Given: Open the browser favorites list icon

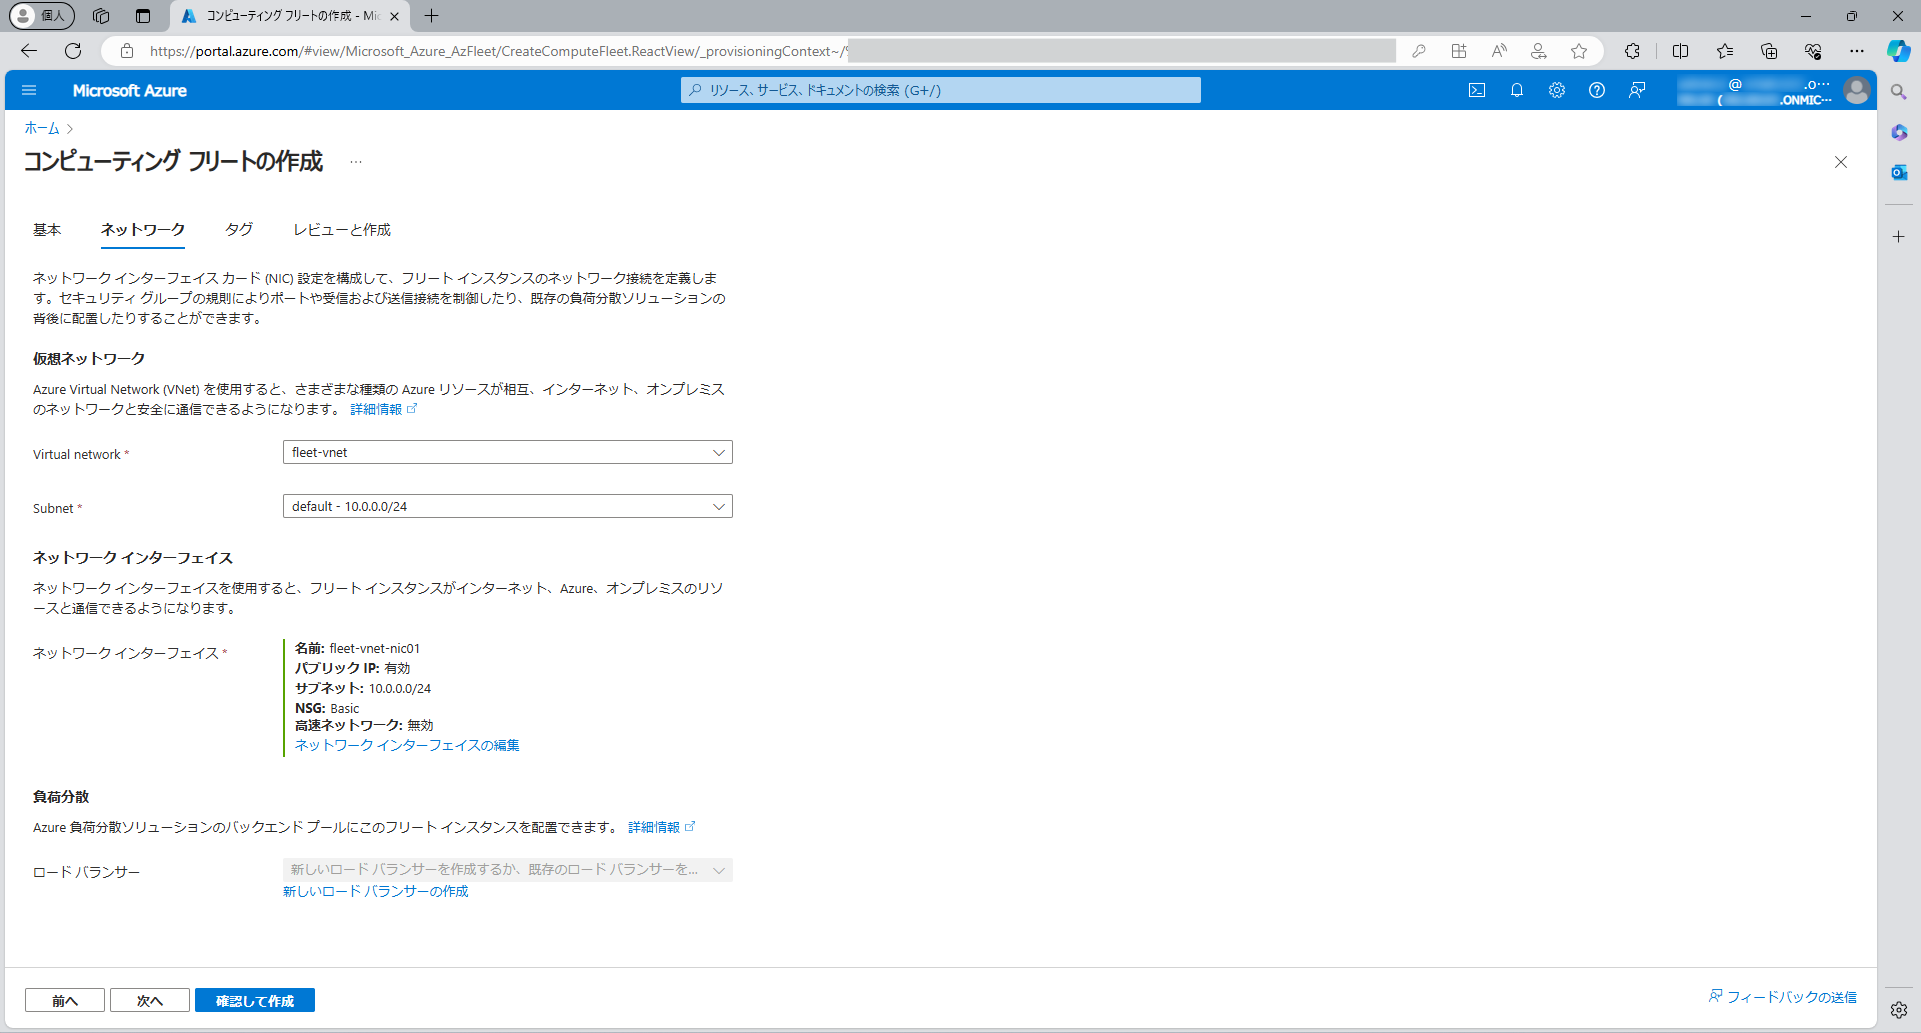Looking at the screenshot, I should click(x=1725, y=51).
